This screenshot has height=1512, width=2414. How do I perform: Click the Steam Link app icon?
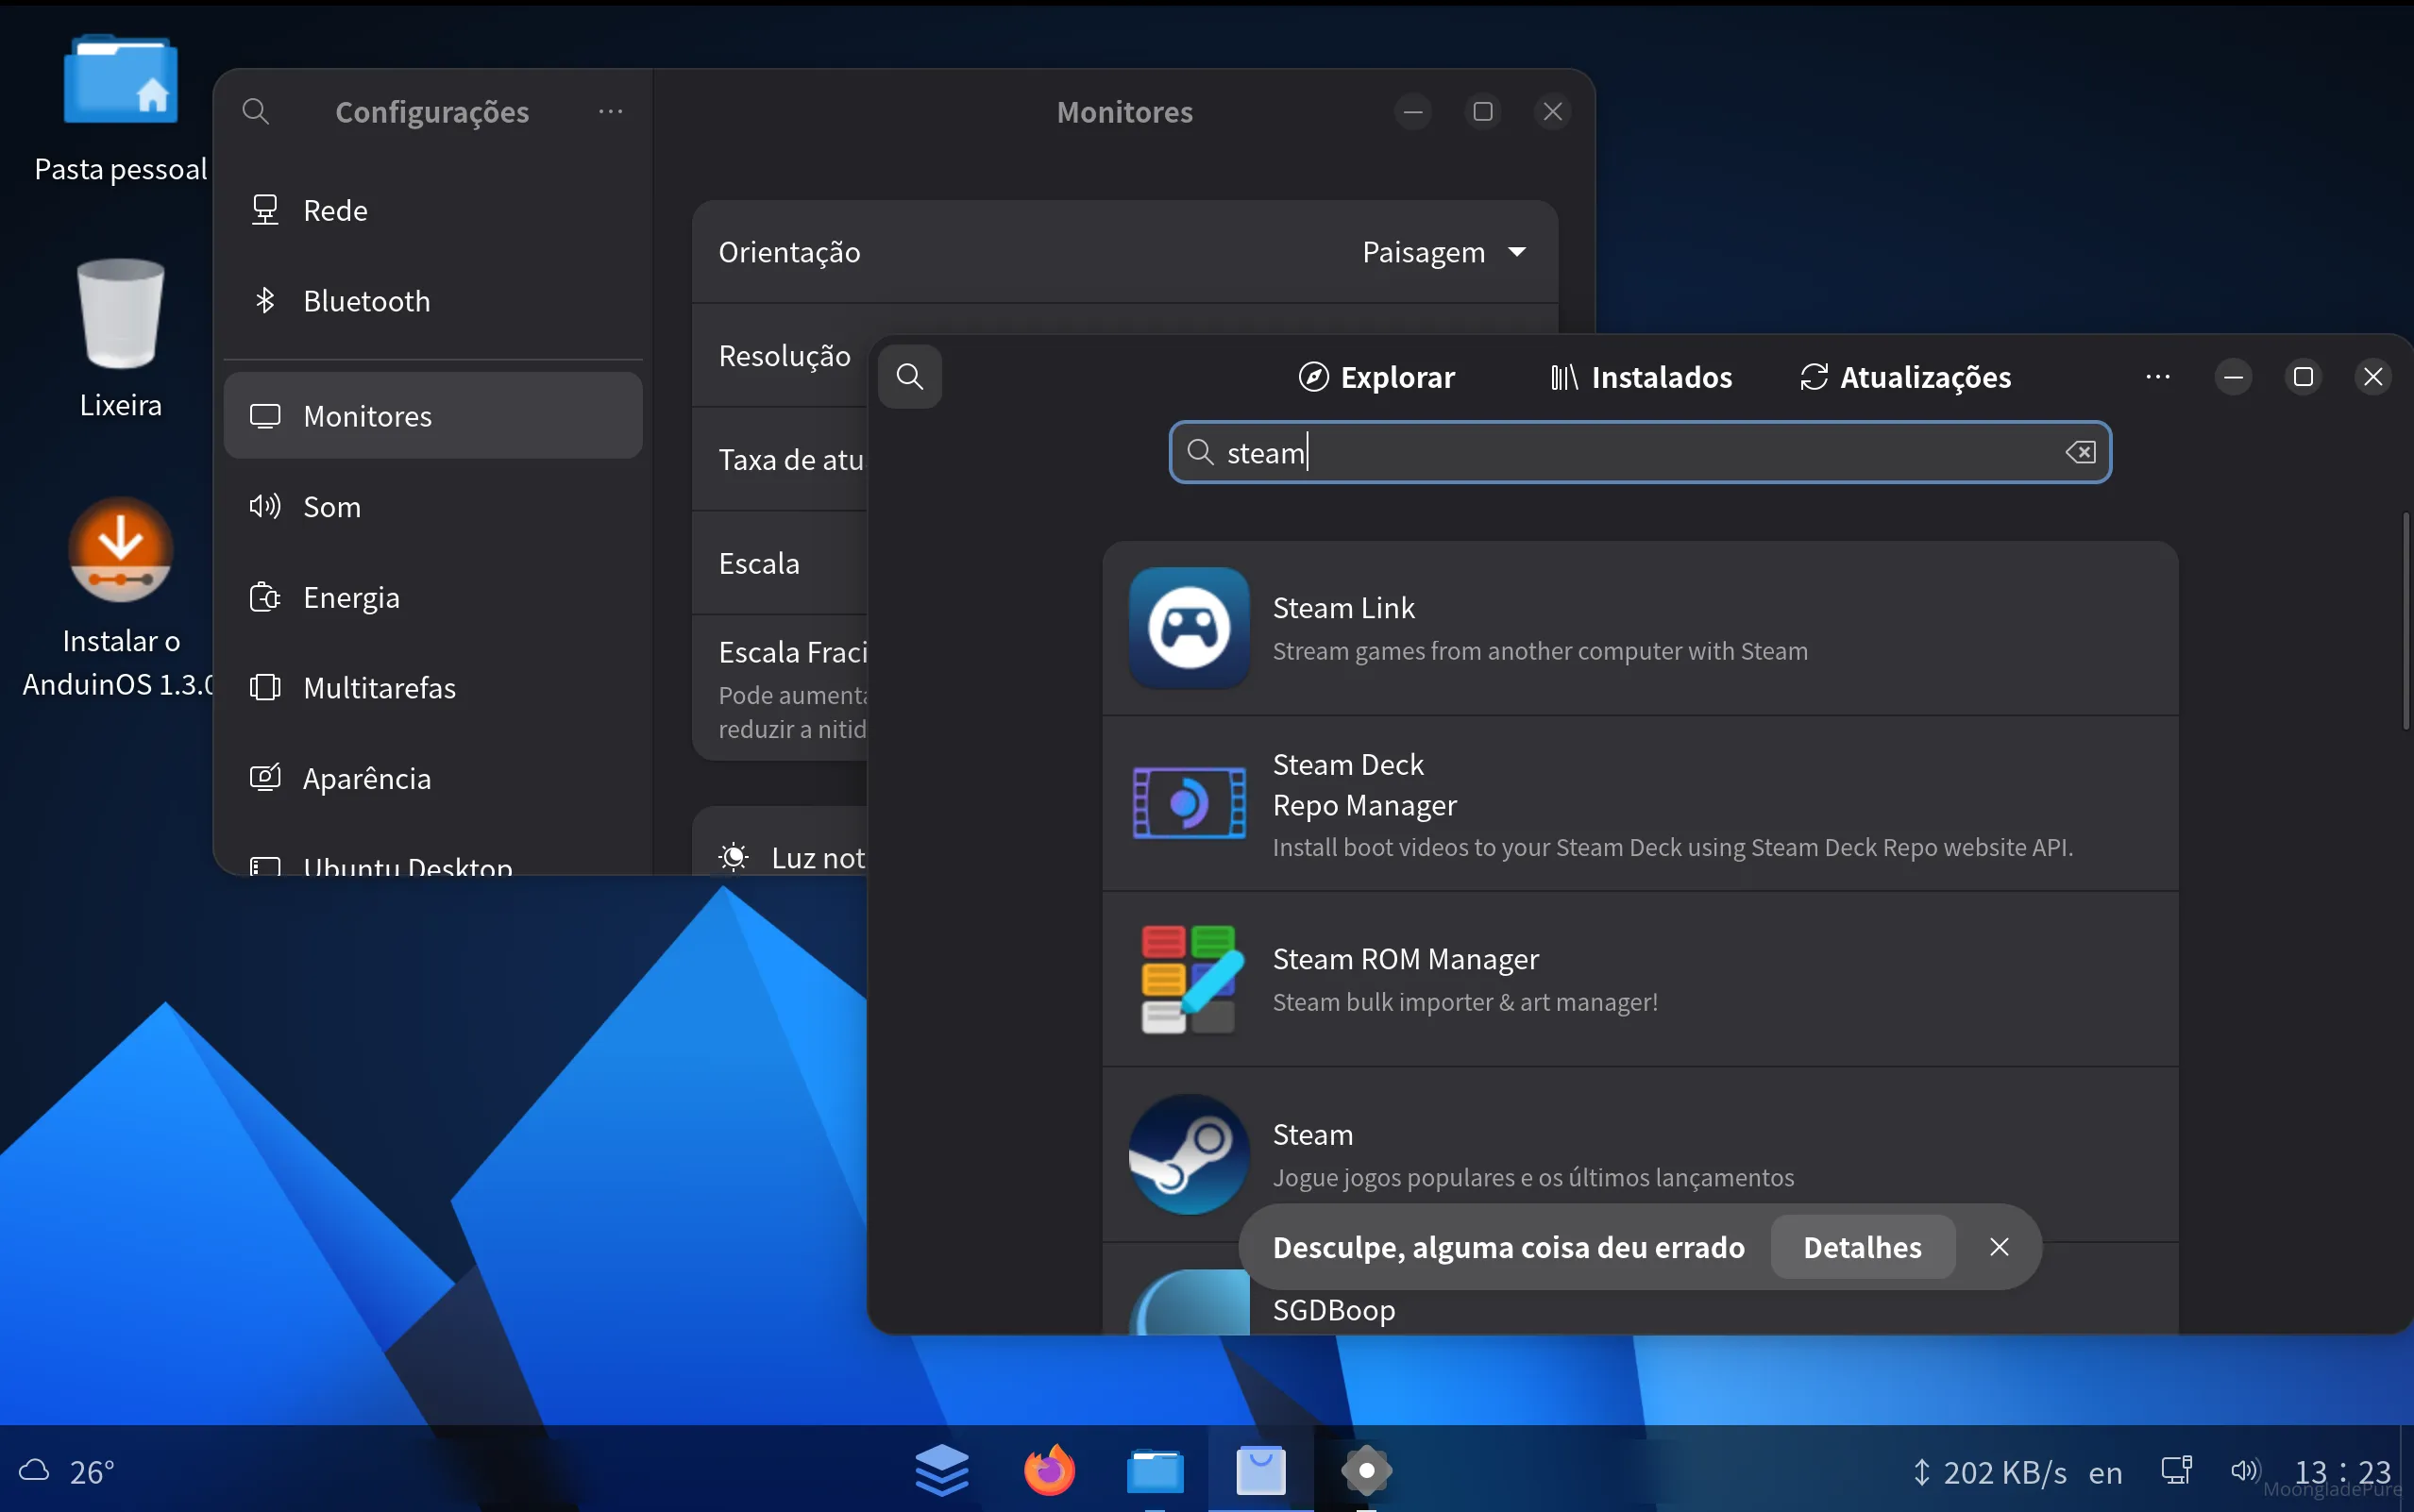pos(1187,627)
